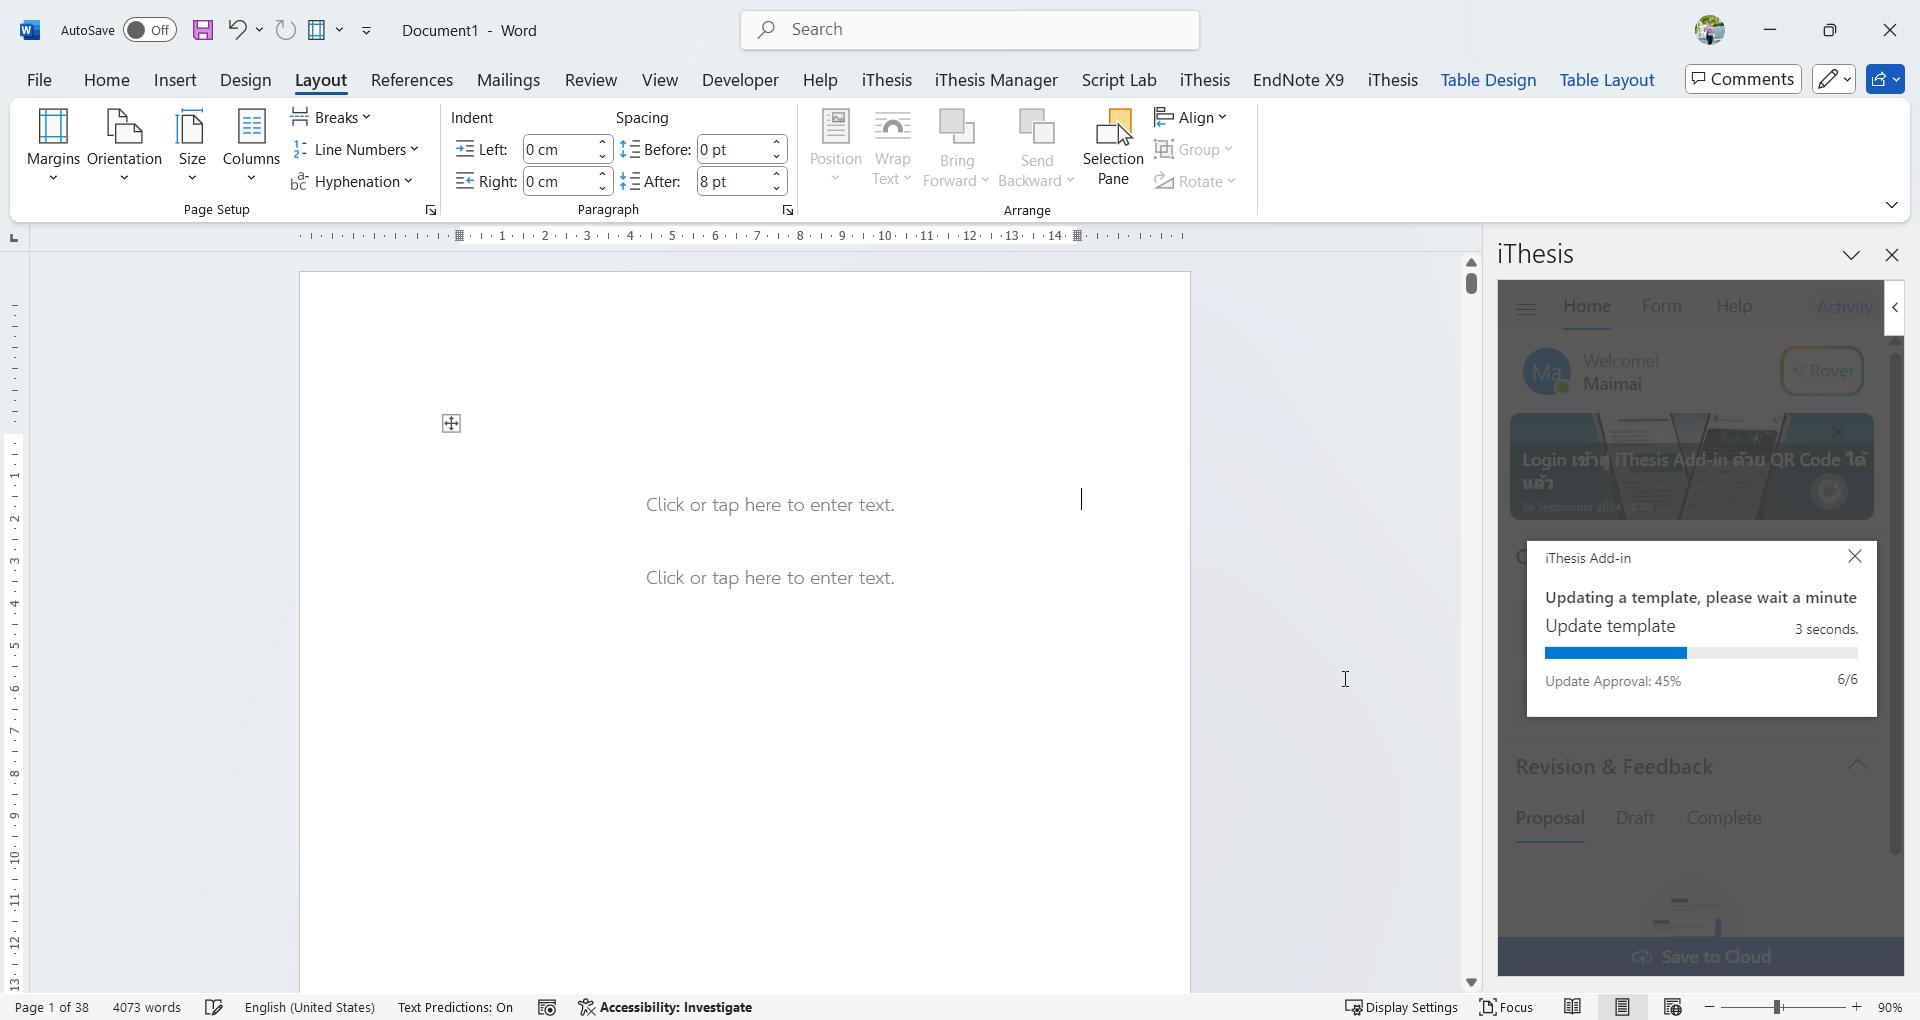Click the Word application logo
This screenshot has width=1920, height=1020.
coord(30,30)
